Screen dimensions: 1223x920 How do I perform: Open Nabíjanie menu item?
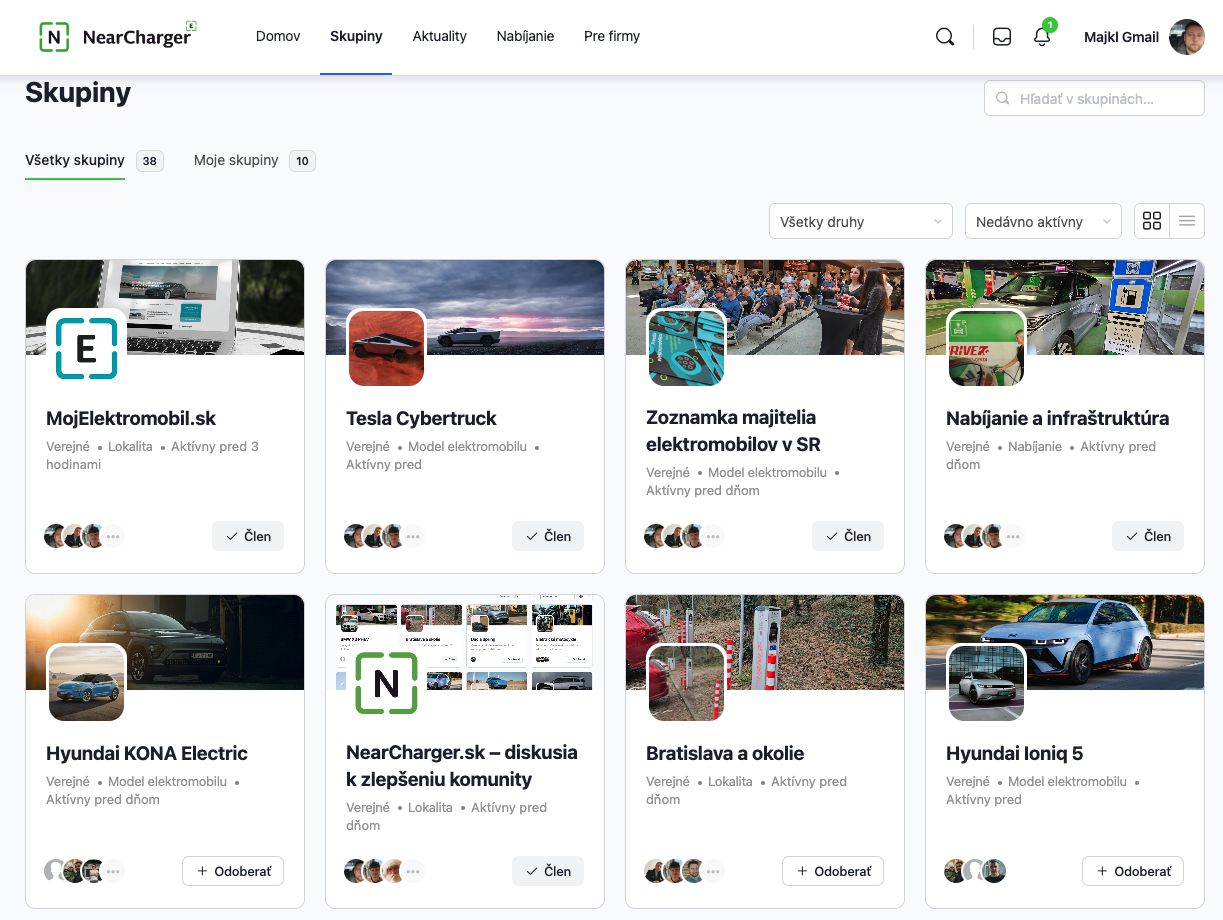click(525, 36)
